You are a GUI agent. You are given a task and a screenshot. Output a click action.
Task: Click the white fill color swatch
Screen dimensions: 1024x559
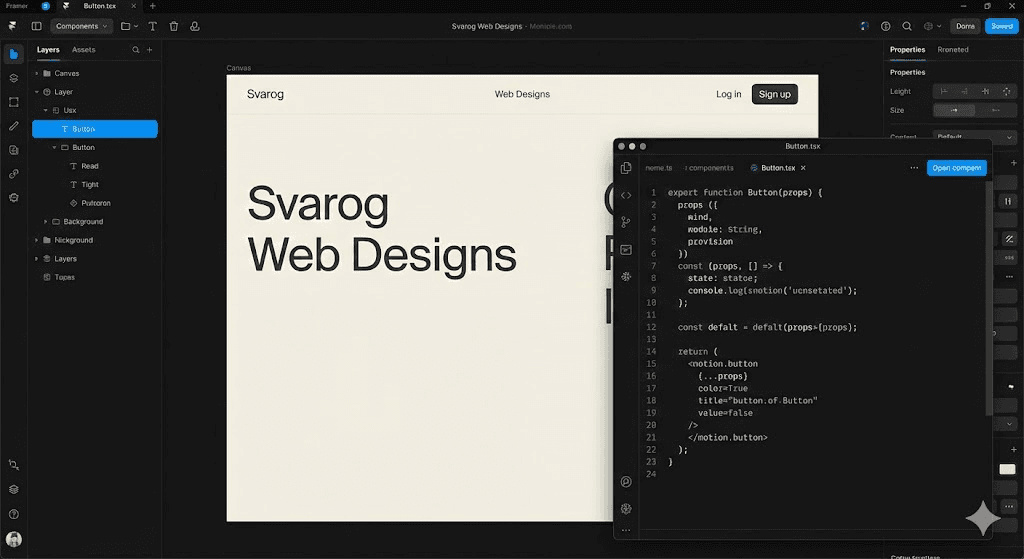coord(1007,469)
